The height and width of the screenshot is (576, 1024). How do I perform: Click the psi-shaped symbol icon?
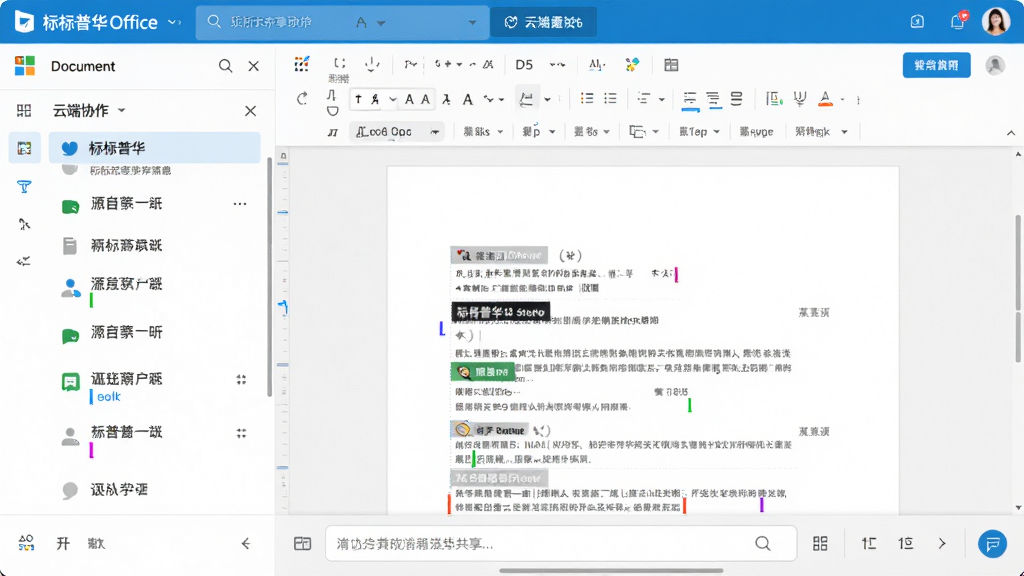point(799,99)
